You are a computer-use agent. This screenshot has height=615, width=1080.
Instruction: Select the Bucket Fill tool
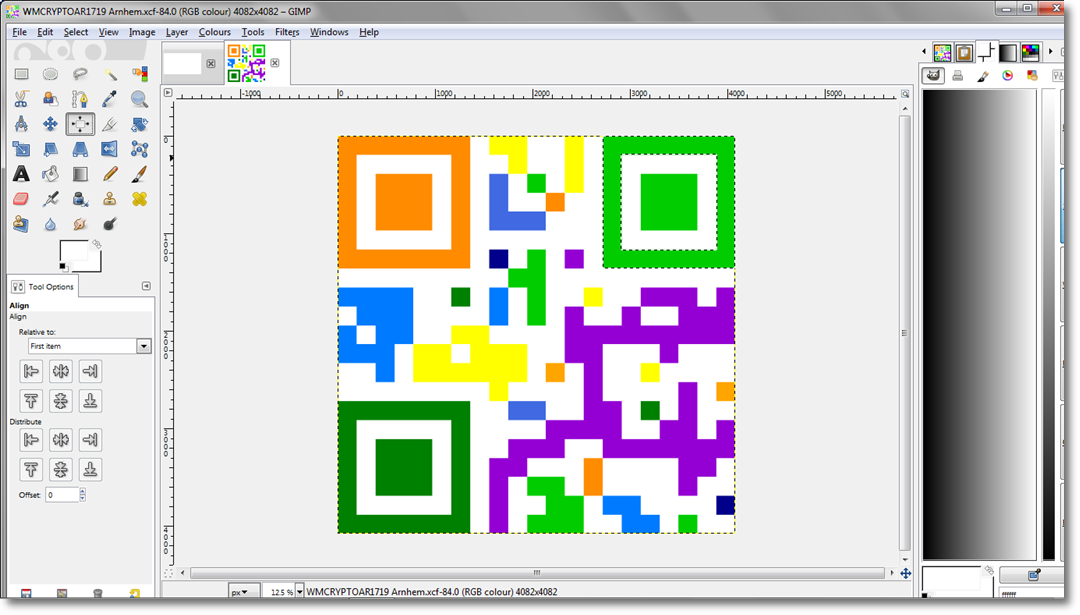pos(50,174)
